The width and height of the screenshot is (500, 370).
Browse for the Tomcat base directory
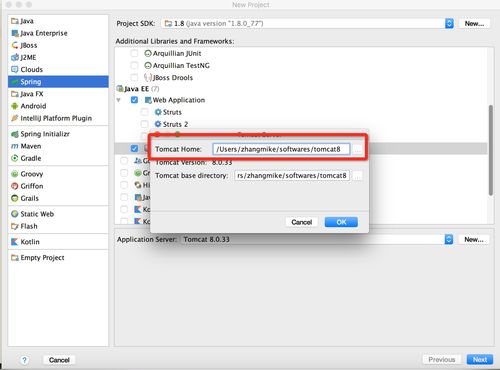point(357,176)
